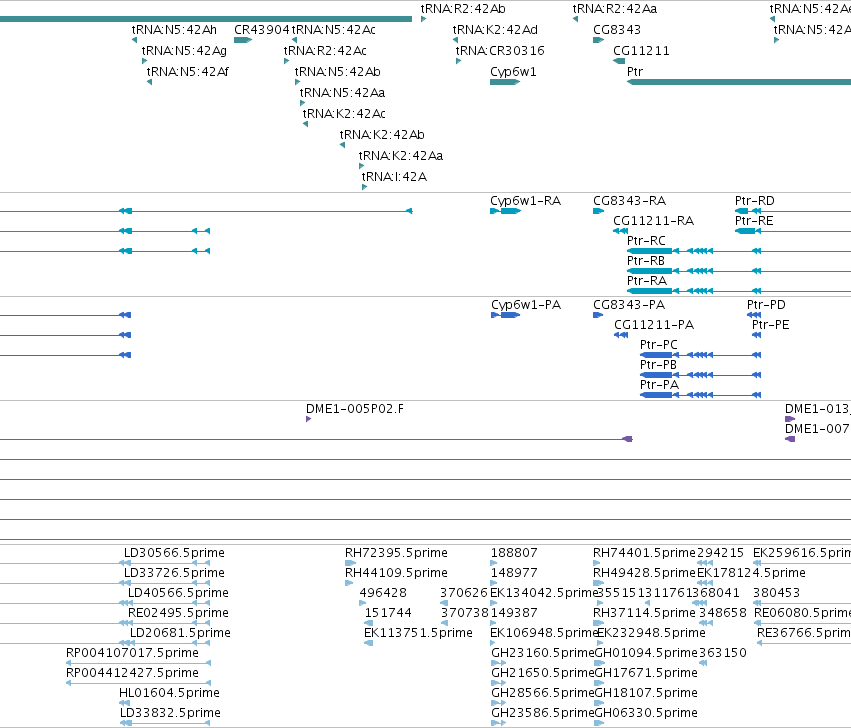Select the Ptr gene span bar
Viewport: 851px width, 728px height.
pyautogui.click(x=739, y=83)
